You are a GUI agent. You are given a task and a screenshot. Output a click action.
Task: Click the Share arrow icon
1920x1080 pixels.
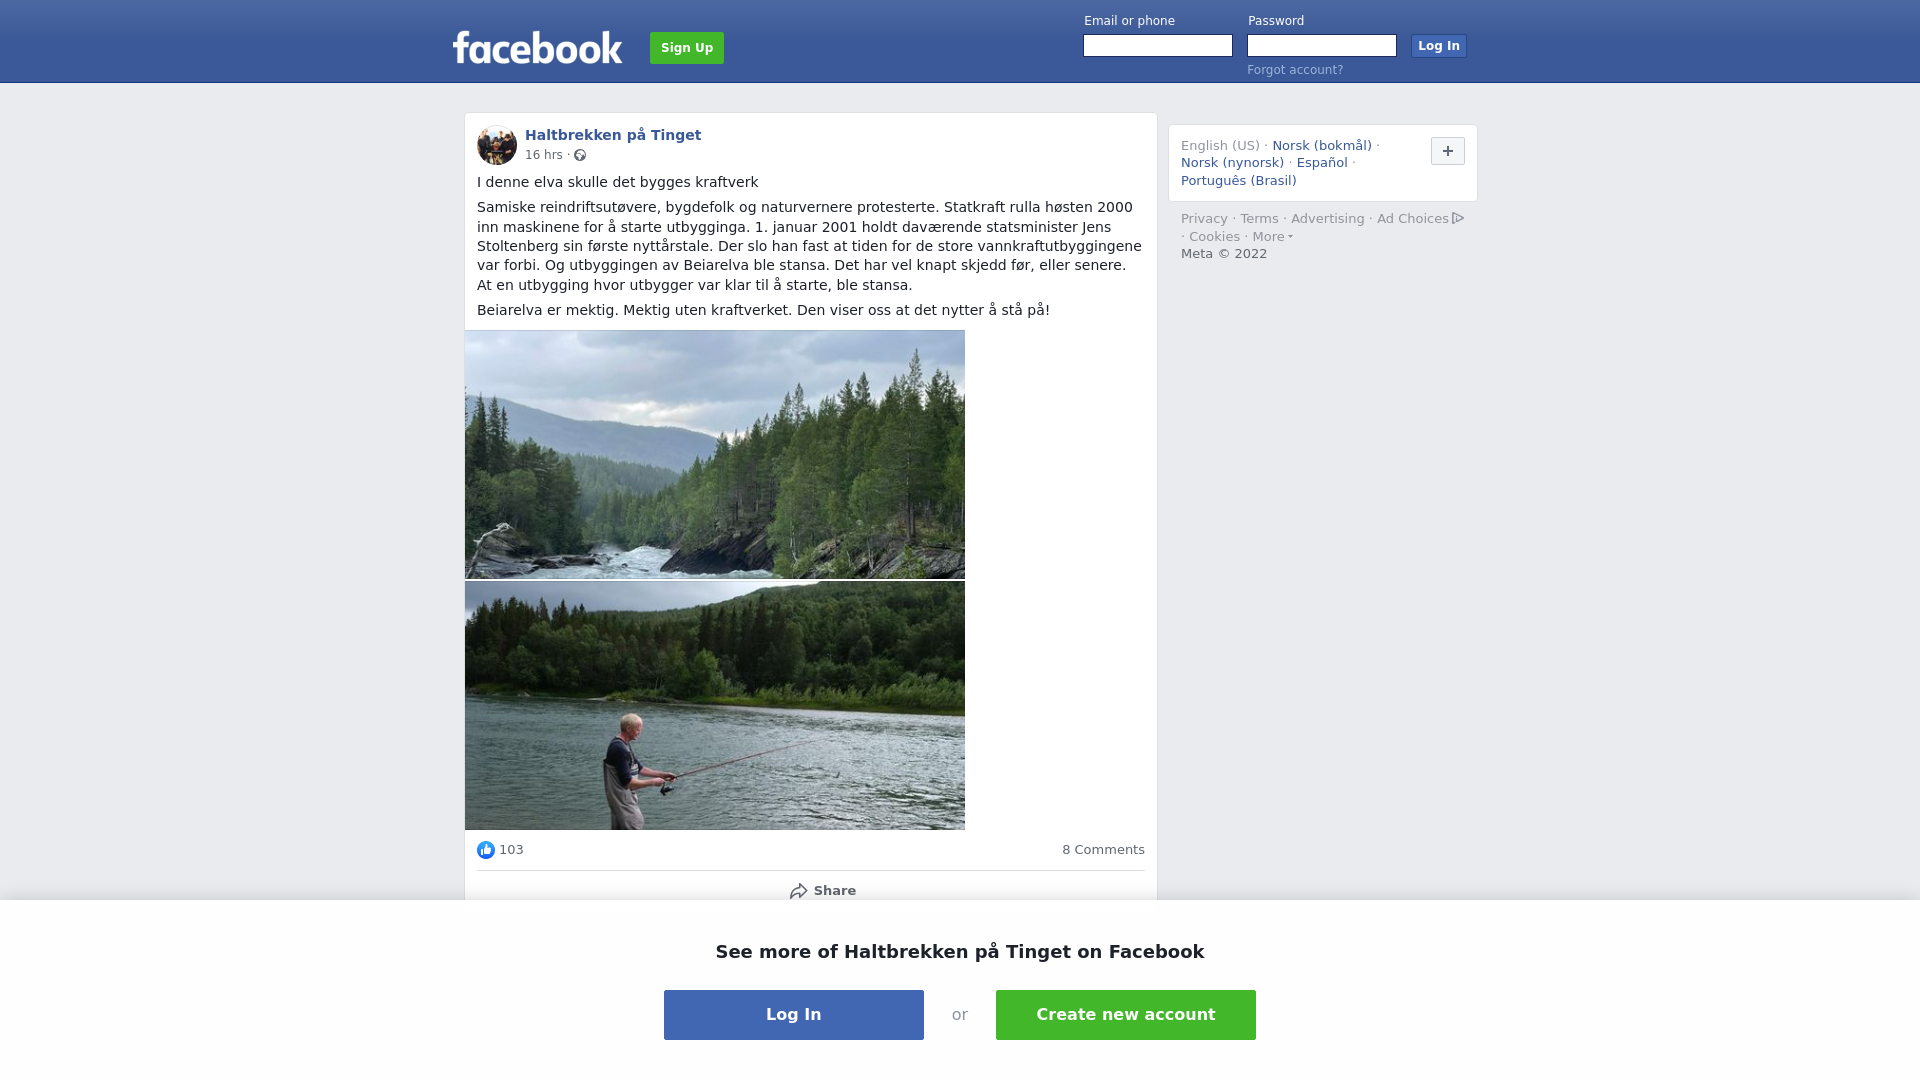click(x=798, y=891)
